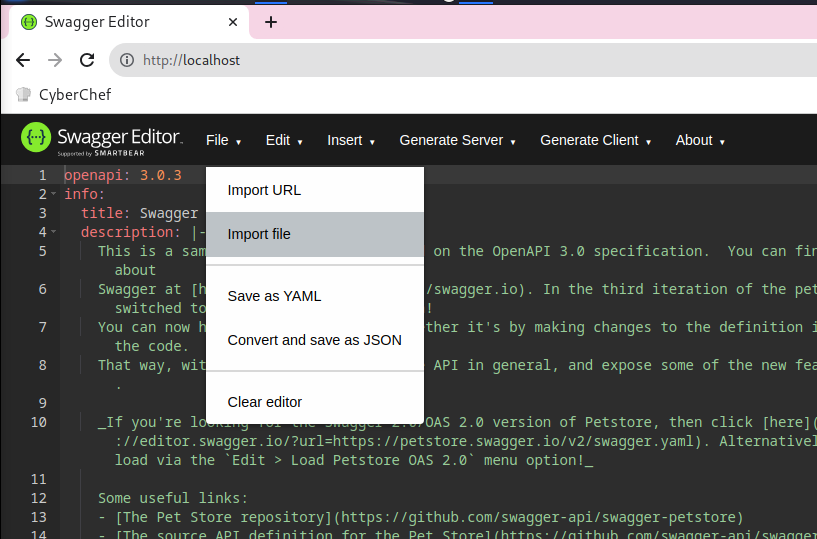Open the CyberChef bookmark

click(x=64, y=94)
